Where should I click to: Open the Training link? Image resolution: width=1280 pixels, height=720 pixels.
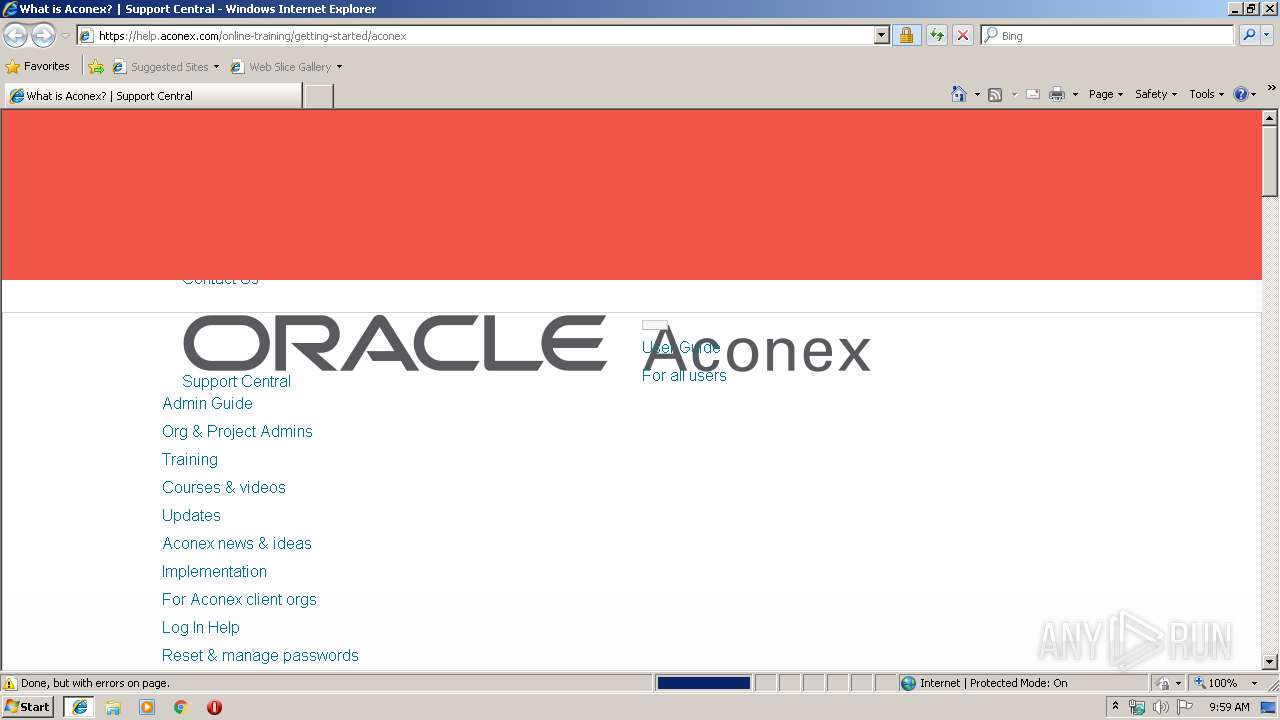click(x=190, y=459)
